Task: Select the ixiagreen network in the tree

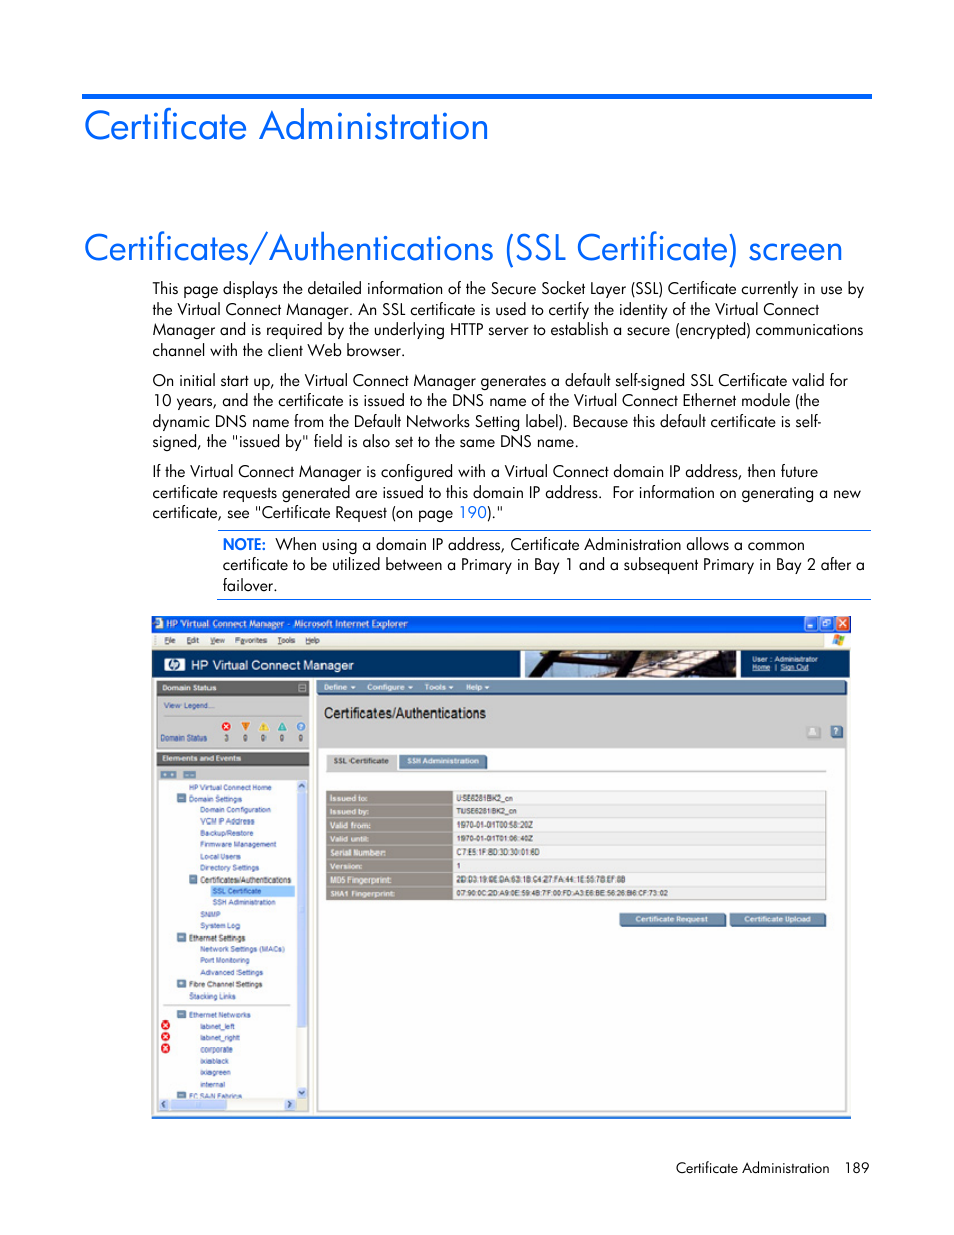Action: pos(215,1072)
